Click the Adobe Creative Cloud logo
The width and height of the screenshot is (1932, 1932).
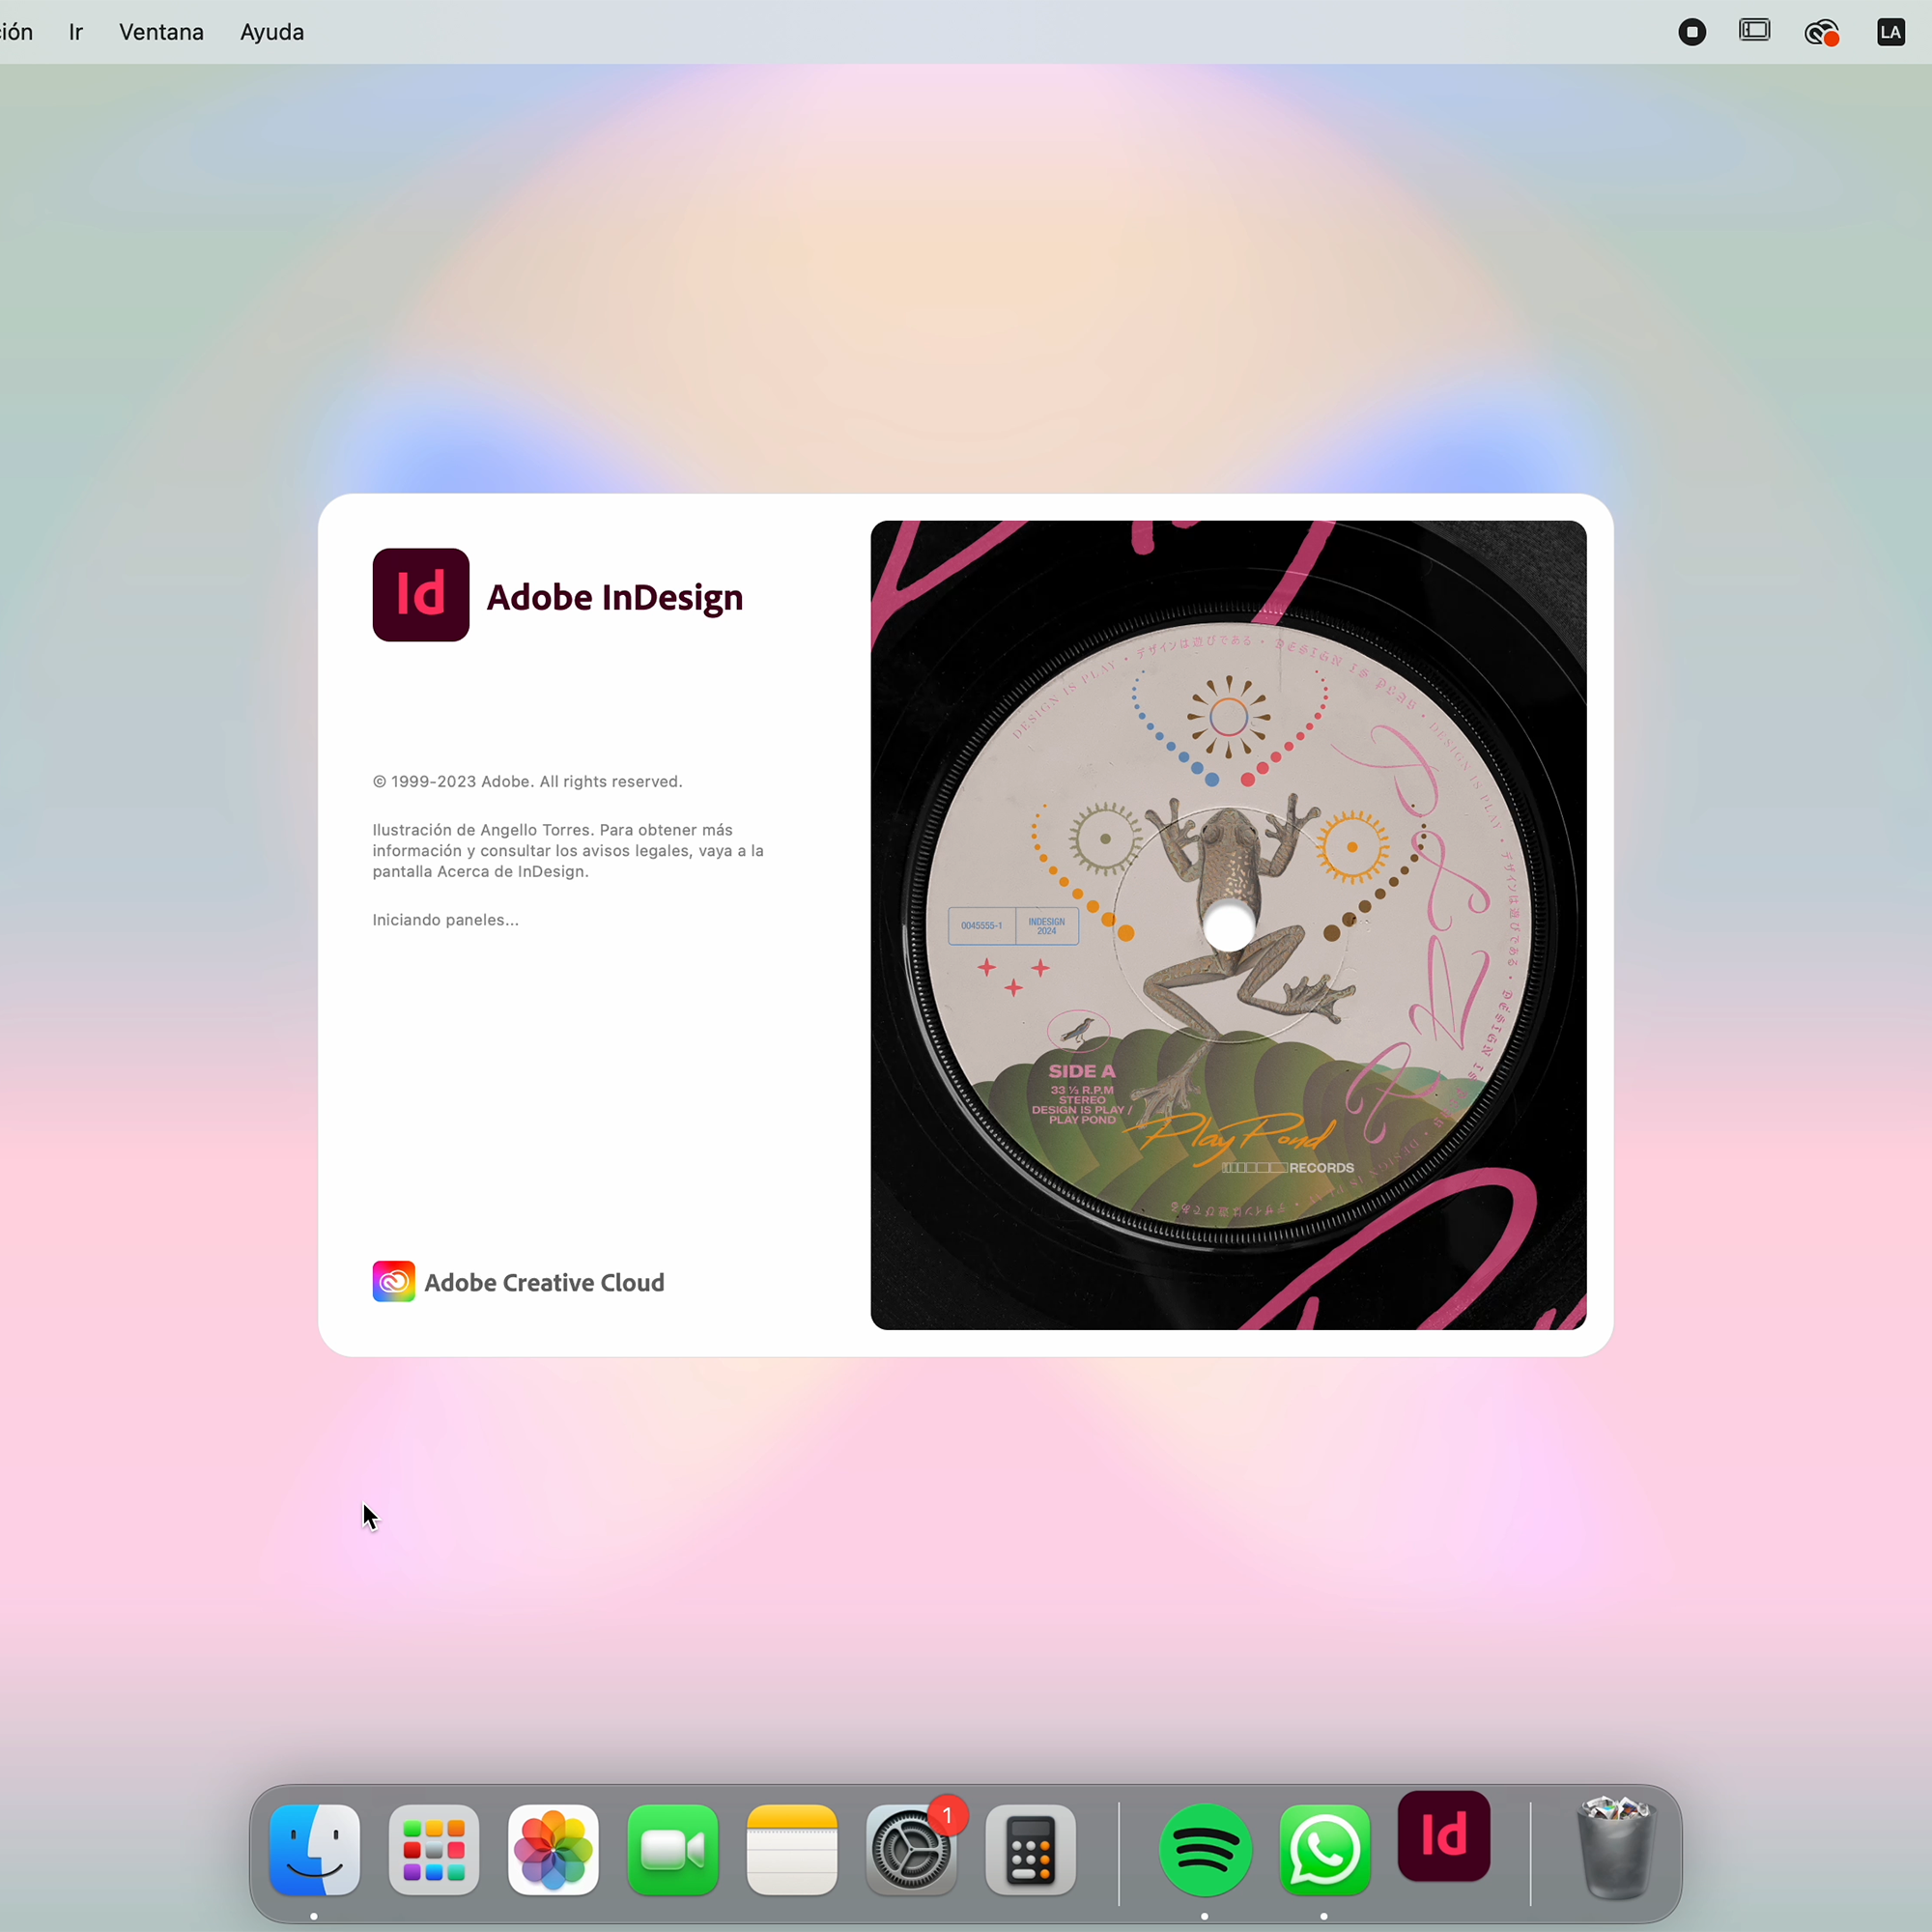click(x=394, y=1282)
